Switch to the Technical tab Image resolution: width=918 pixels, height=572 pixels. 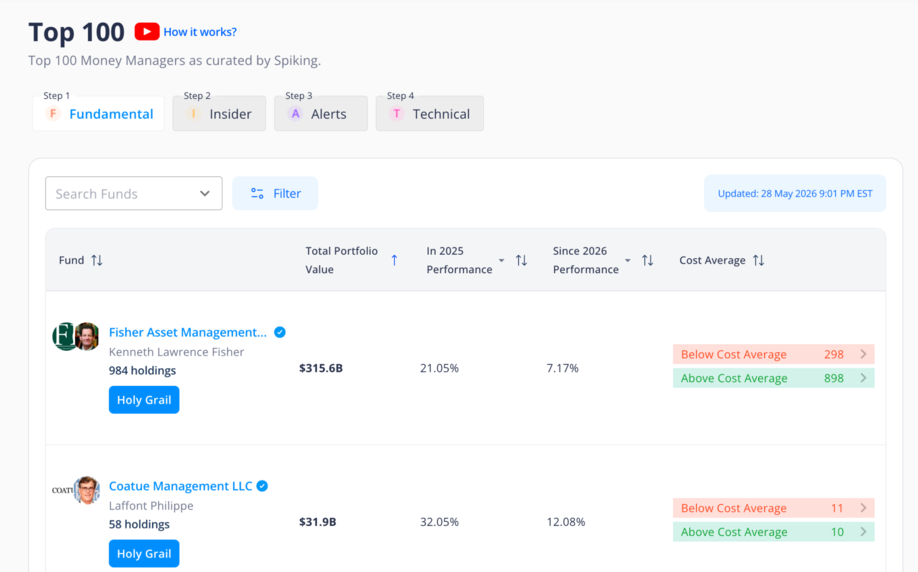(x=430, y=114)
